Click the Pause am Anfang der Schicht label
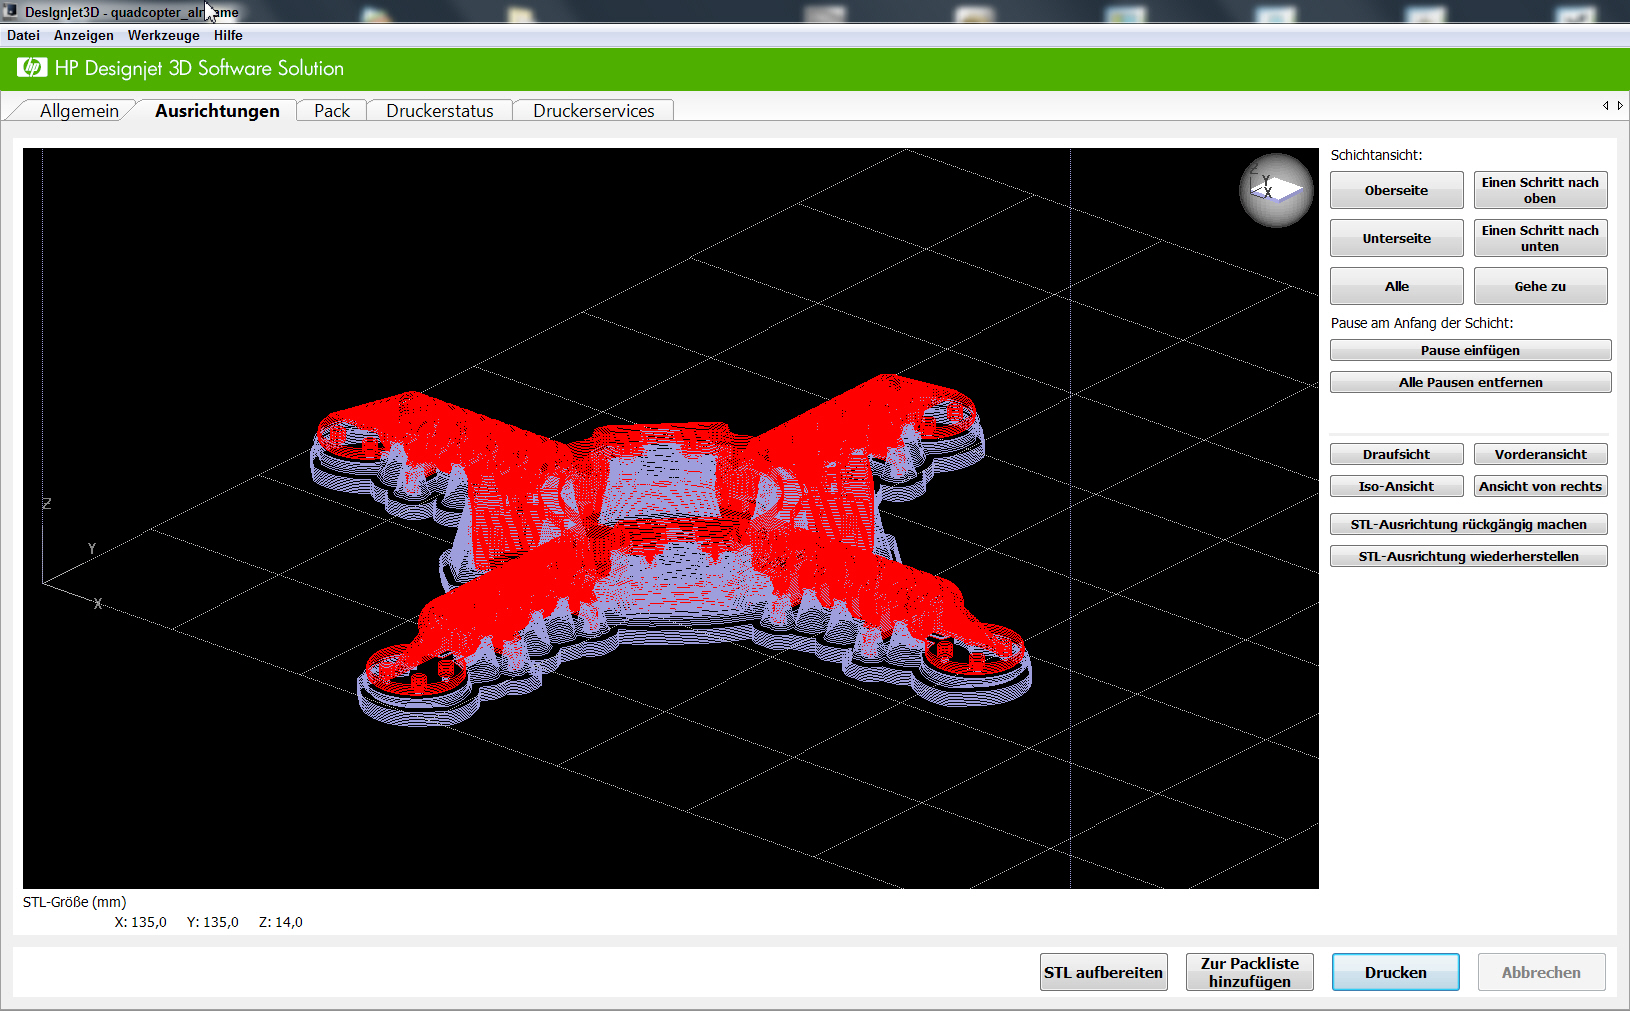 1422,323
